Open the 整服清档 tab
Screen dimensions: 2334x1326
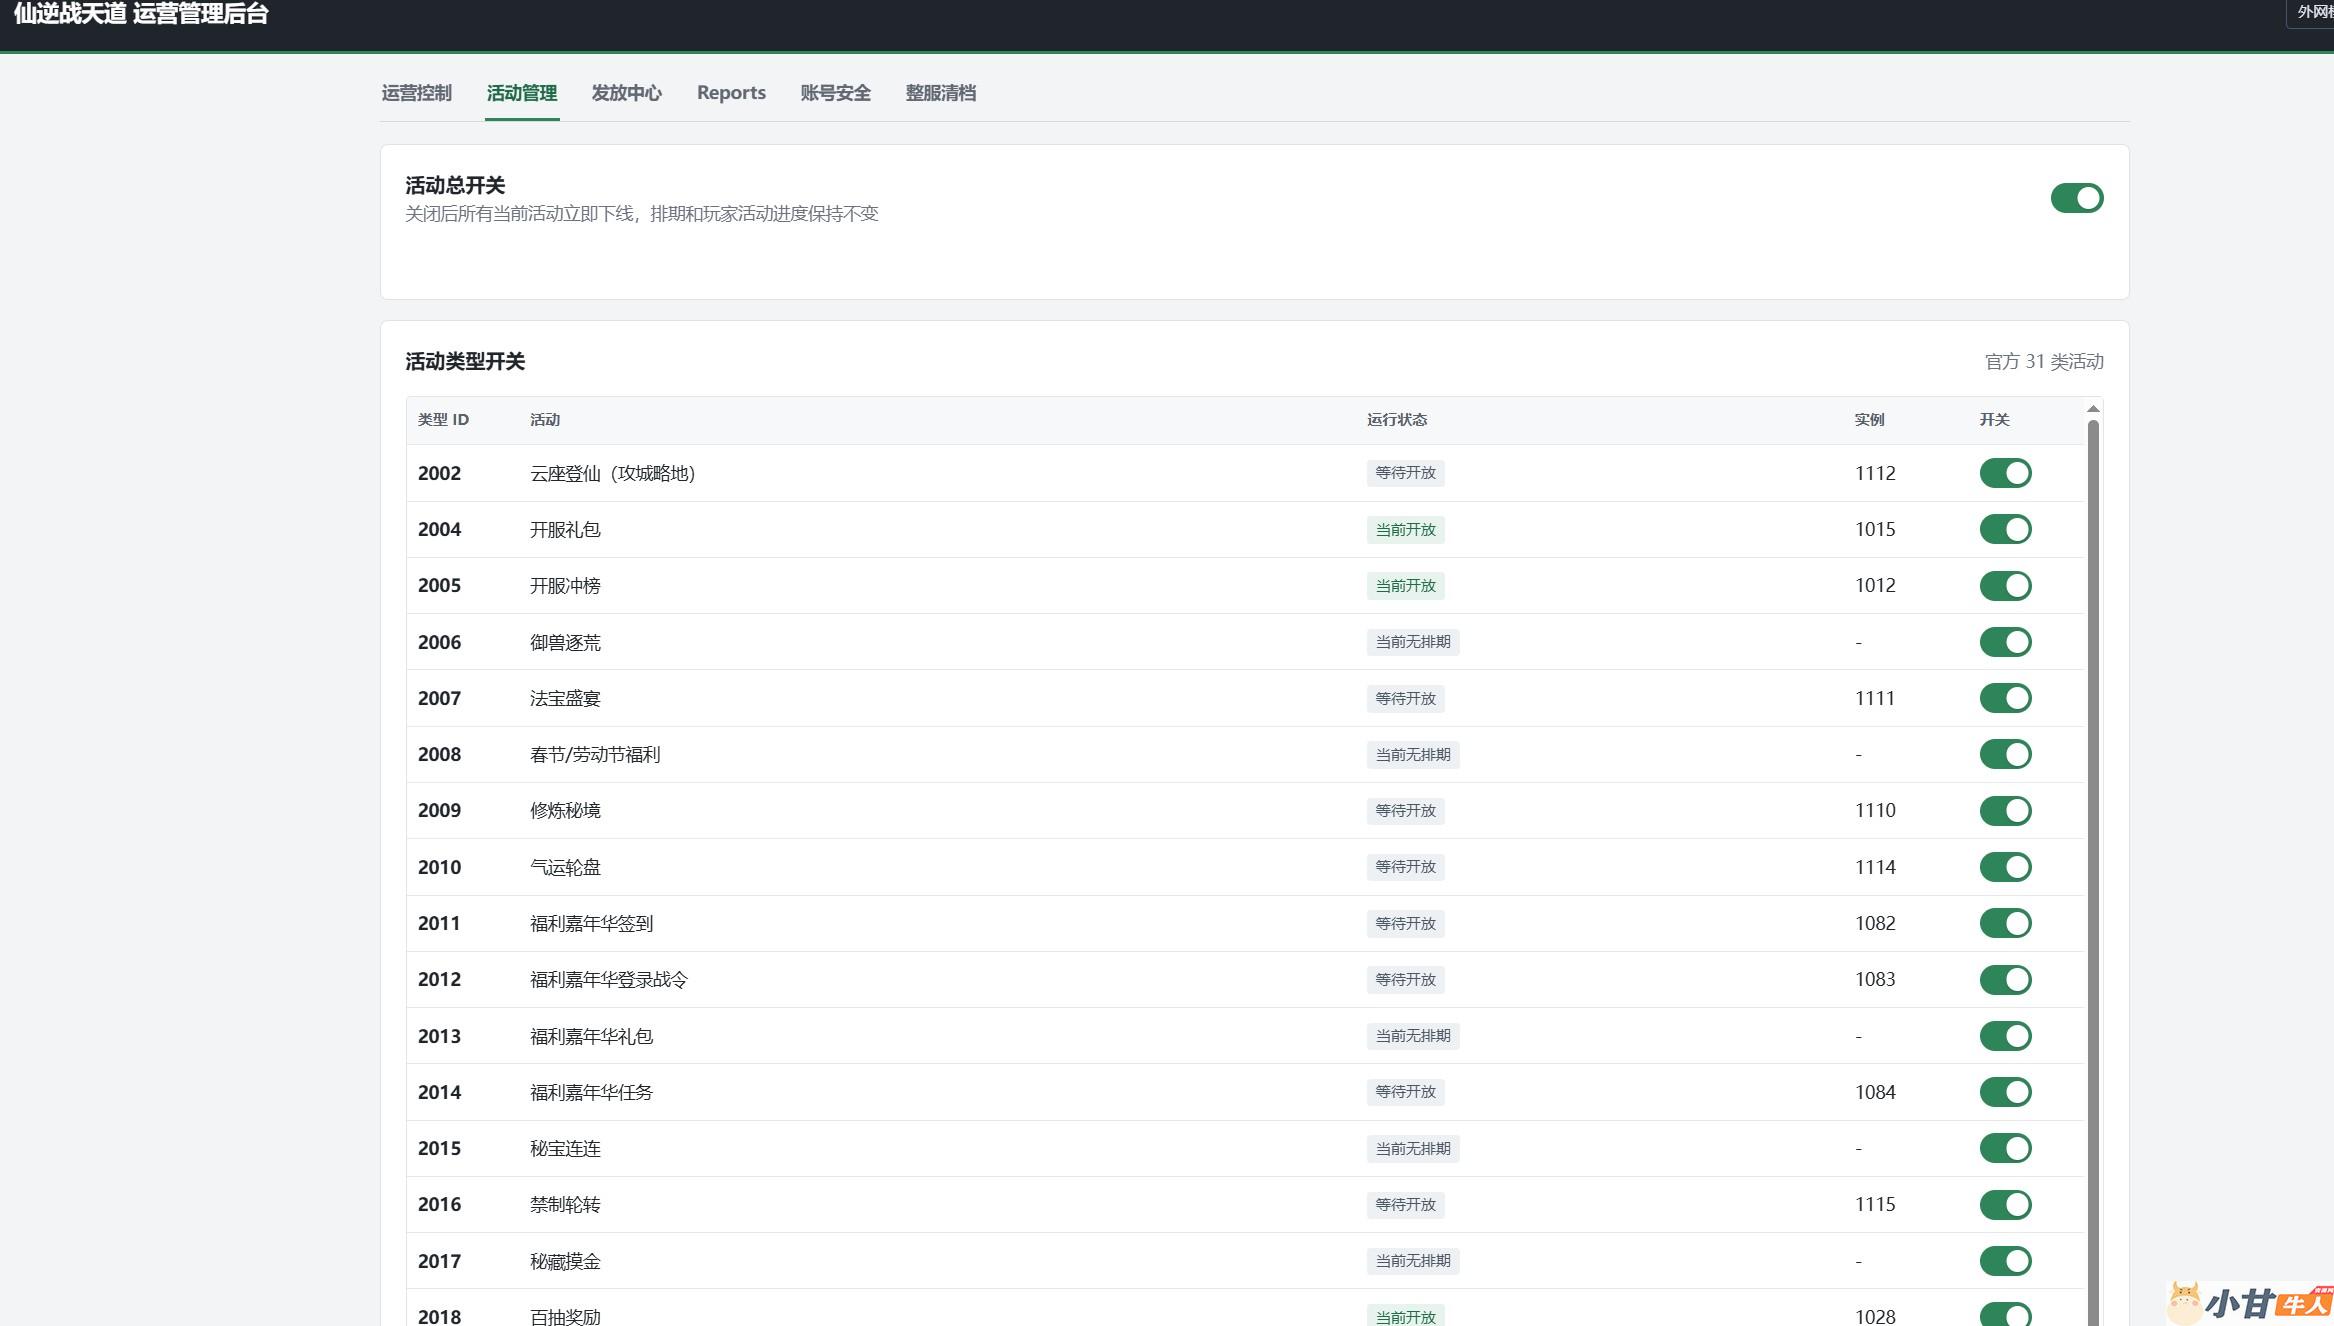(x=940, y=93)
